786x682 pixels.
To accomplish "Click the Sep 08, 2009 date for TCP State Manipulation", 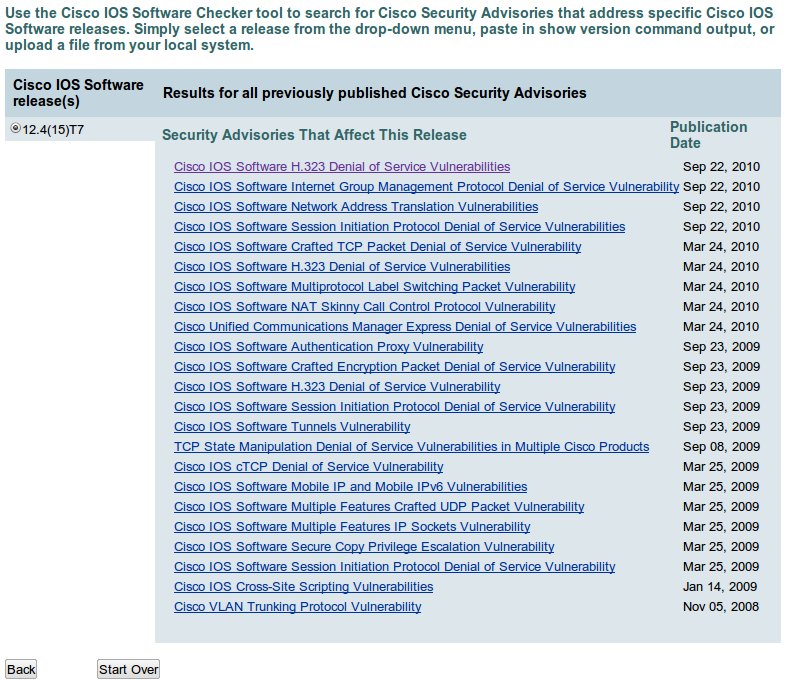I will 721,447.
